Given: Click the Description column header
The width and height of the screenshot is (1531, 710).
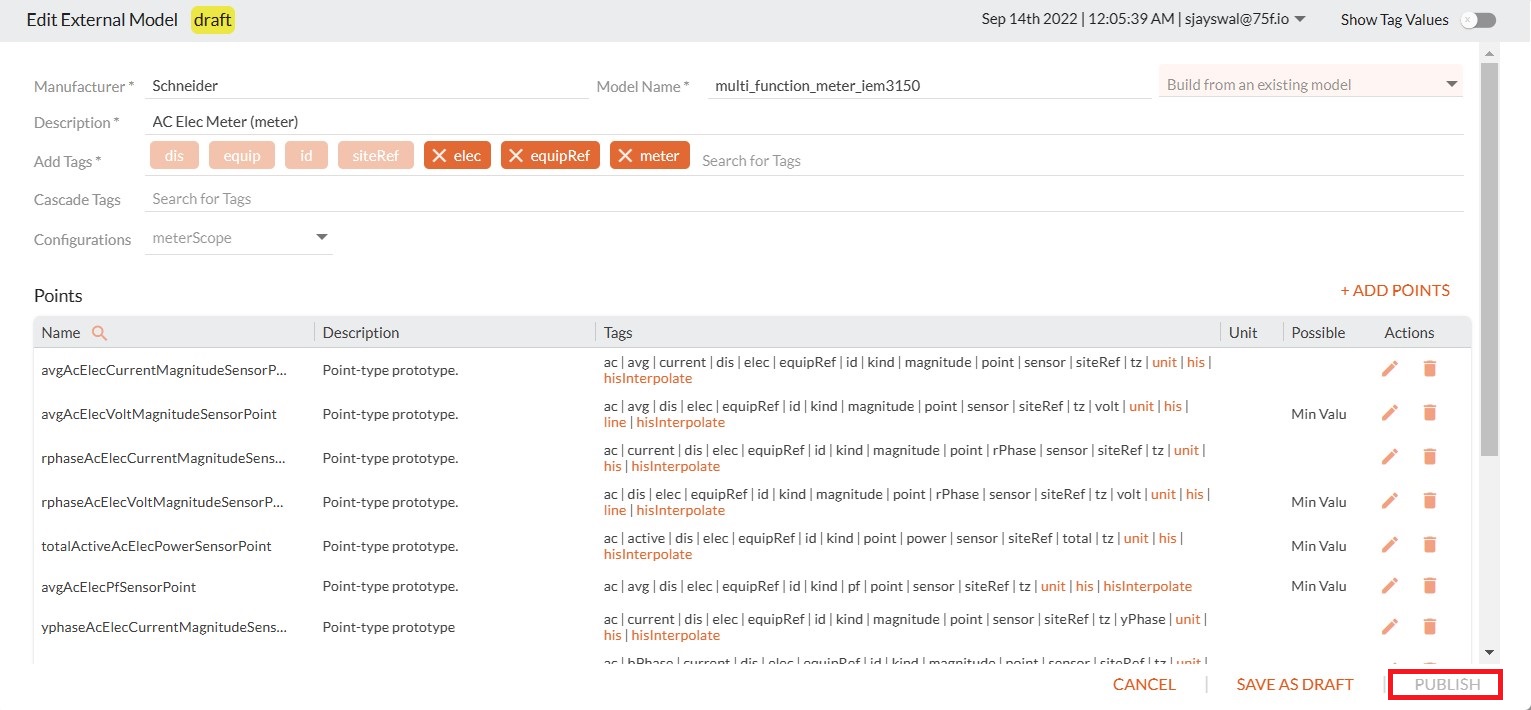Looking at the screenshot, I should pos(361,333).
